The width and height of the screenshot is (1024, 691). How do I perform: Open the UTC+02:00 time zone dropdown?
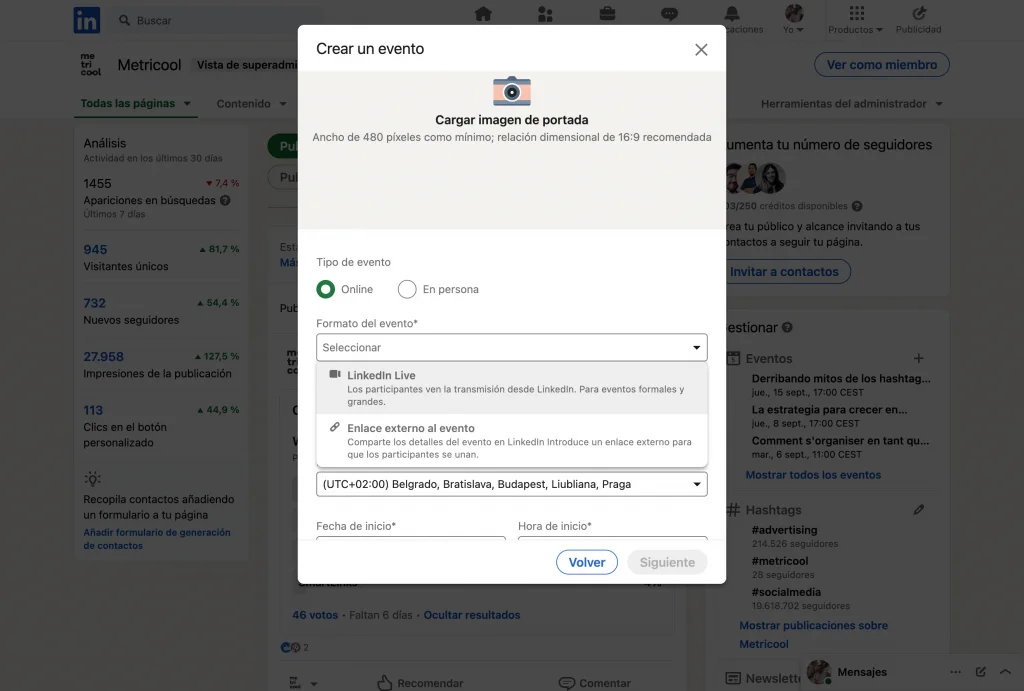point(511,484)
